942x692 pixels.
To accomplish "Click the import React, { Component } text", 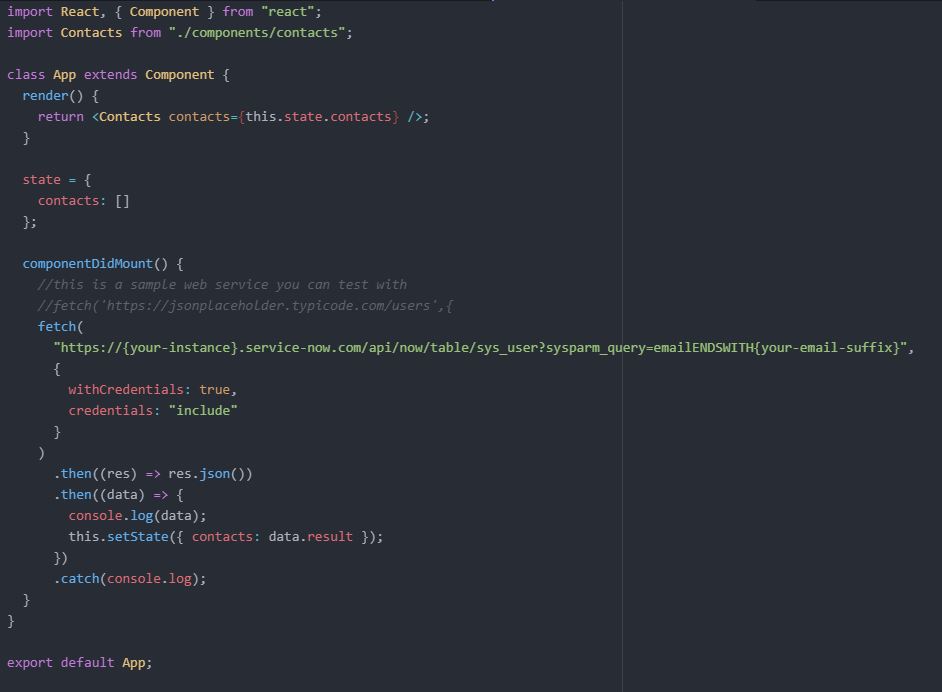I will tap(111, 11).
